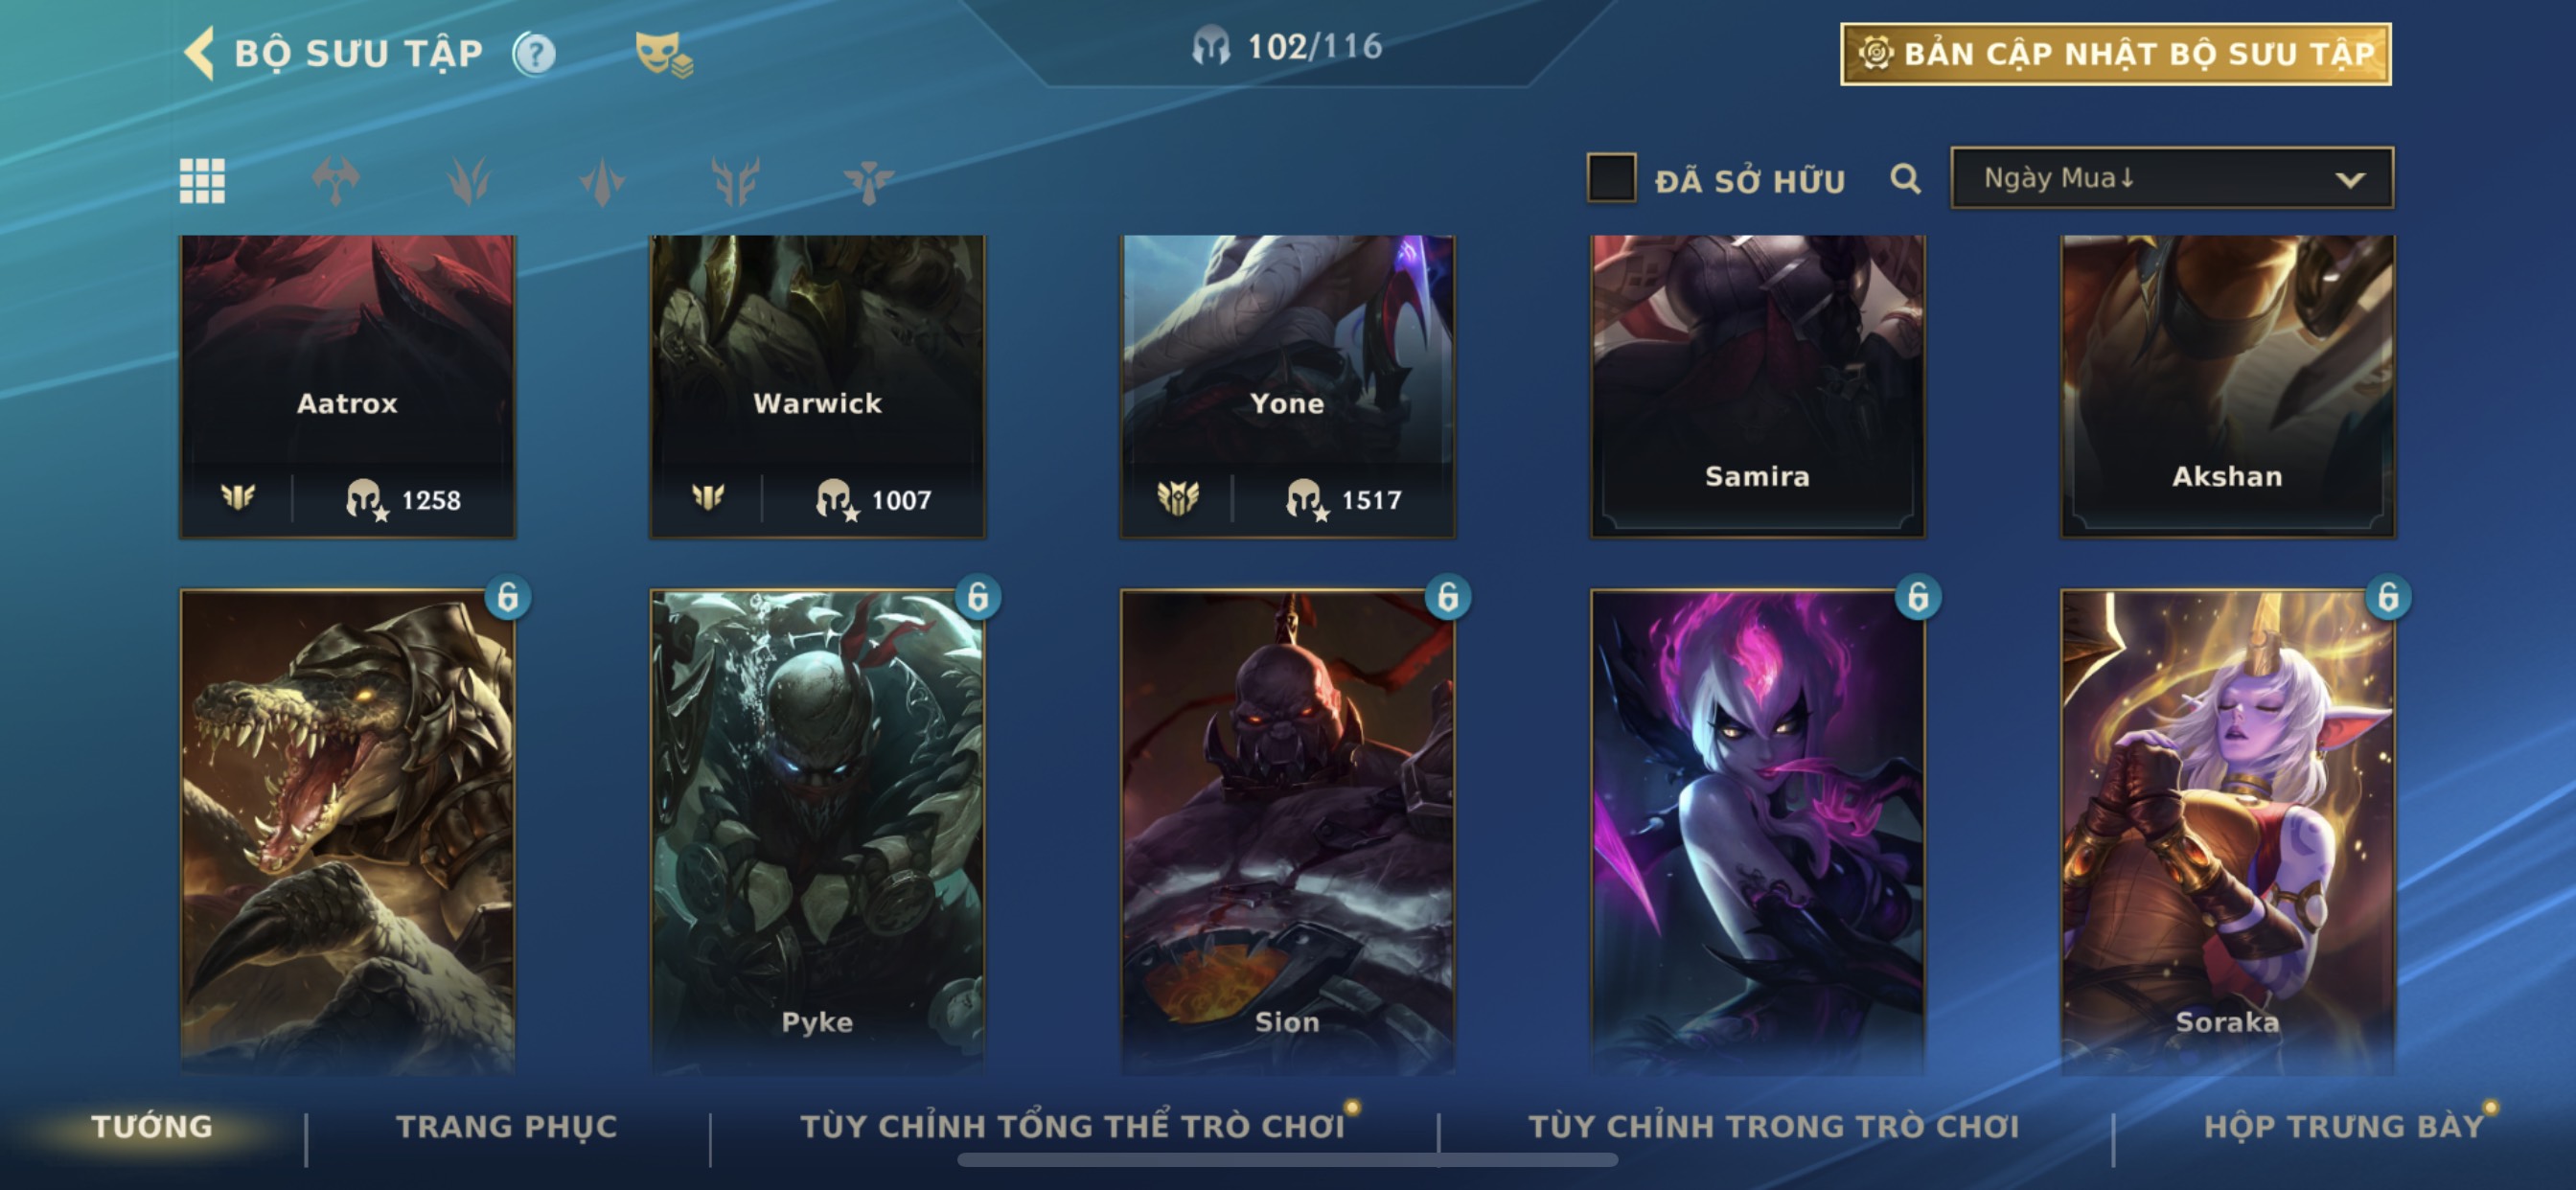Image resolution: width=2576 pixels, height=1190 pixels.
Task: Select the Yone champion card
Action: pyautogui.click(x=1287, y=387)
